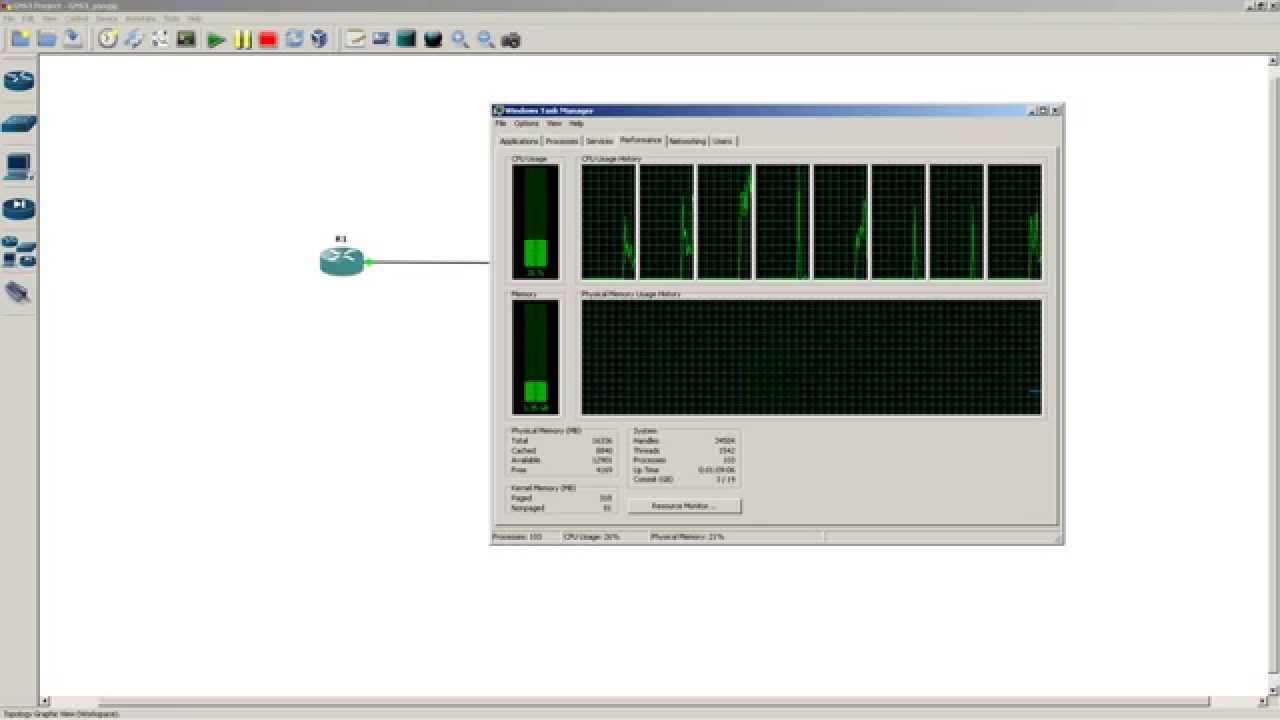
Task: Open GNS3 Device menu
Action: pos(107,18)
